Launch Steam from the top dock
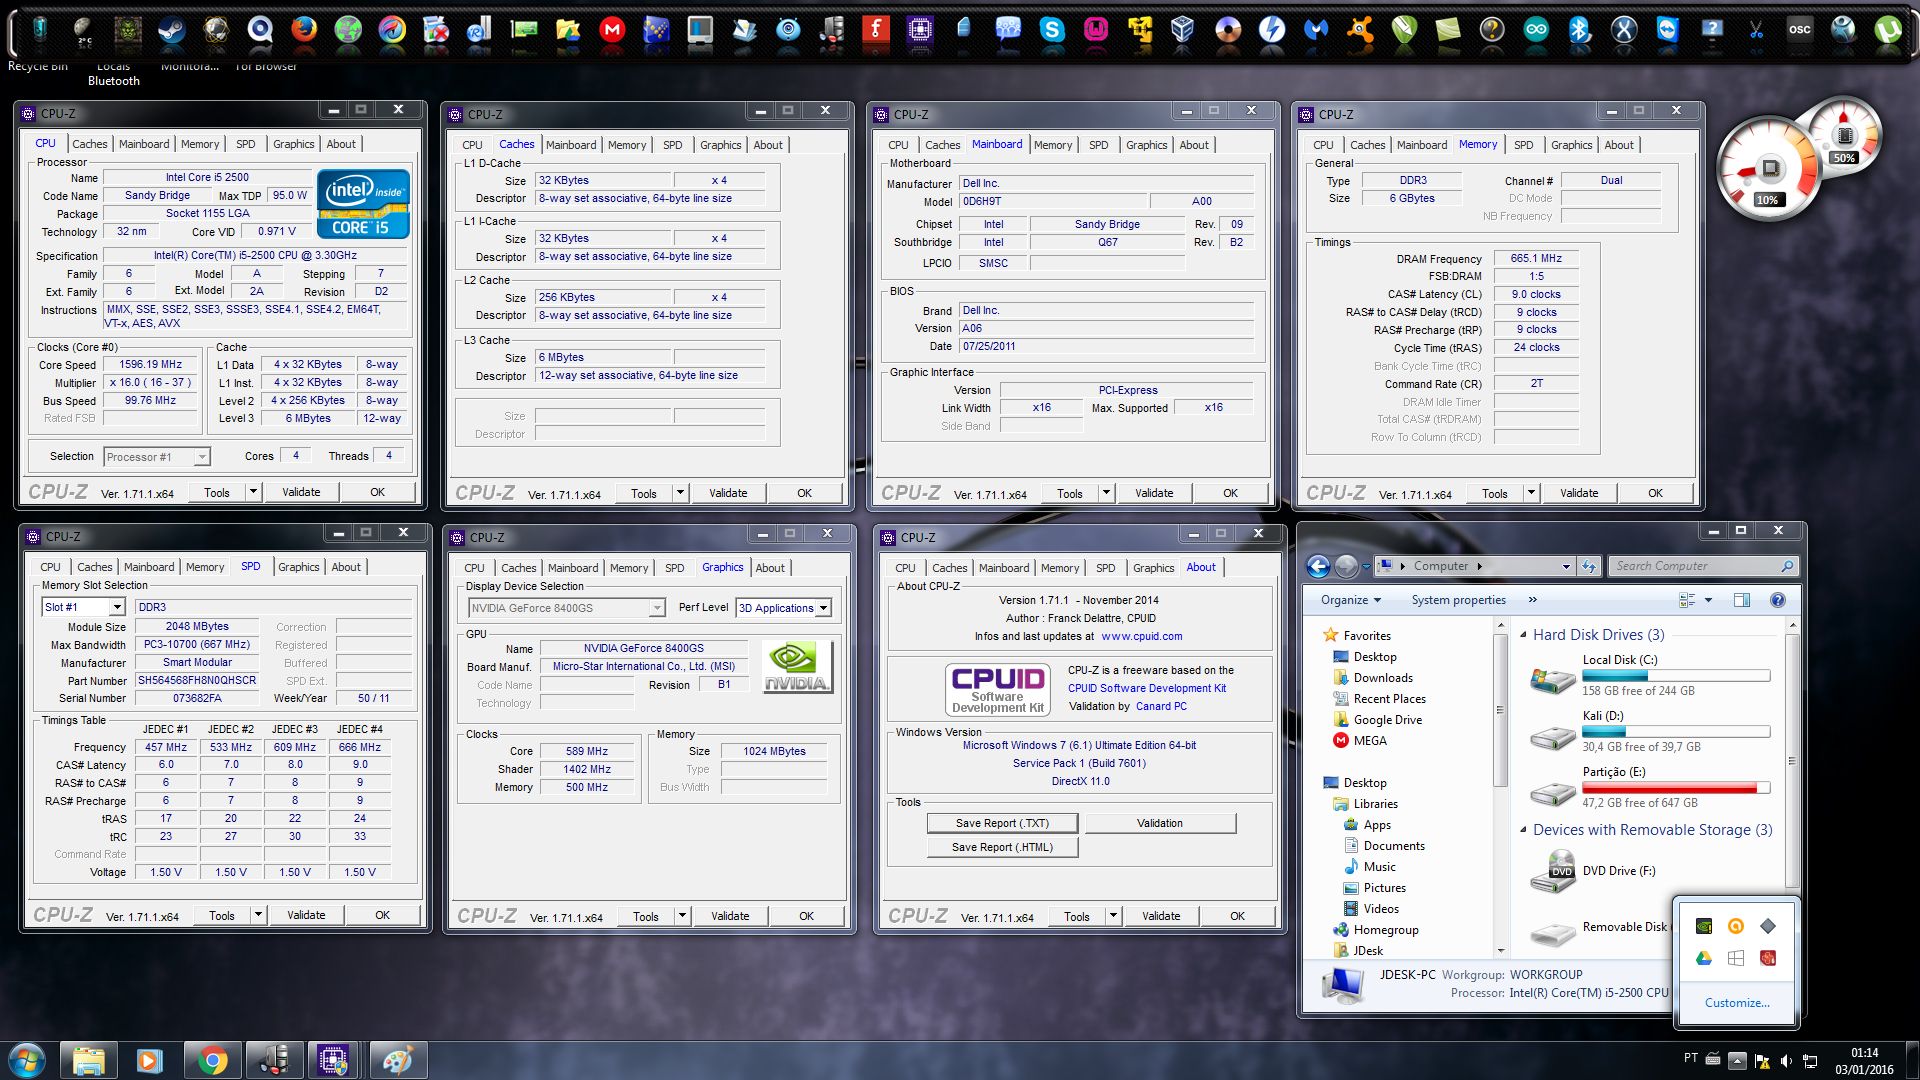Image resolution: width=1920 pixels, height=1080 pixels. [x=171, y=30]
